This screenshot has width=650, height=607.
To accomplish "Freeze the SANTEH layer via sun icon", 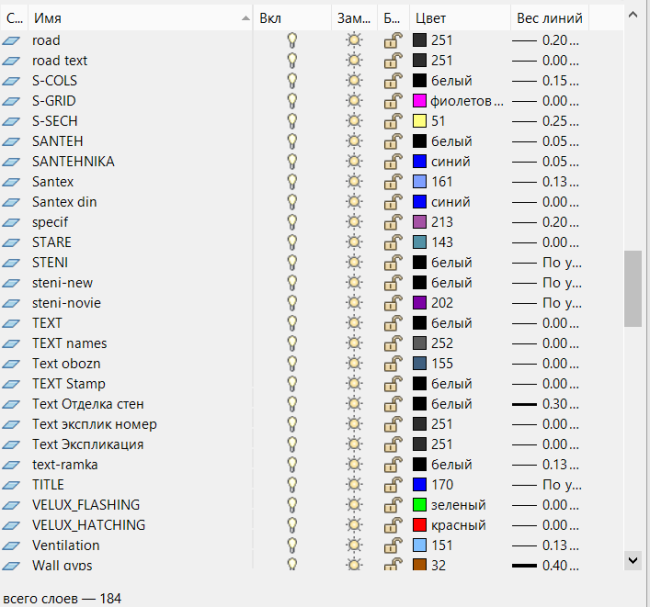I will click(353, 141).
